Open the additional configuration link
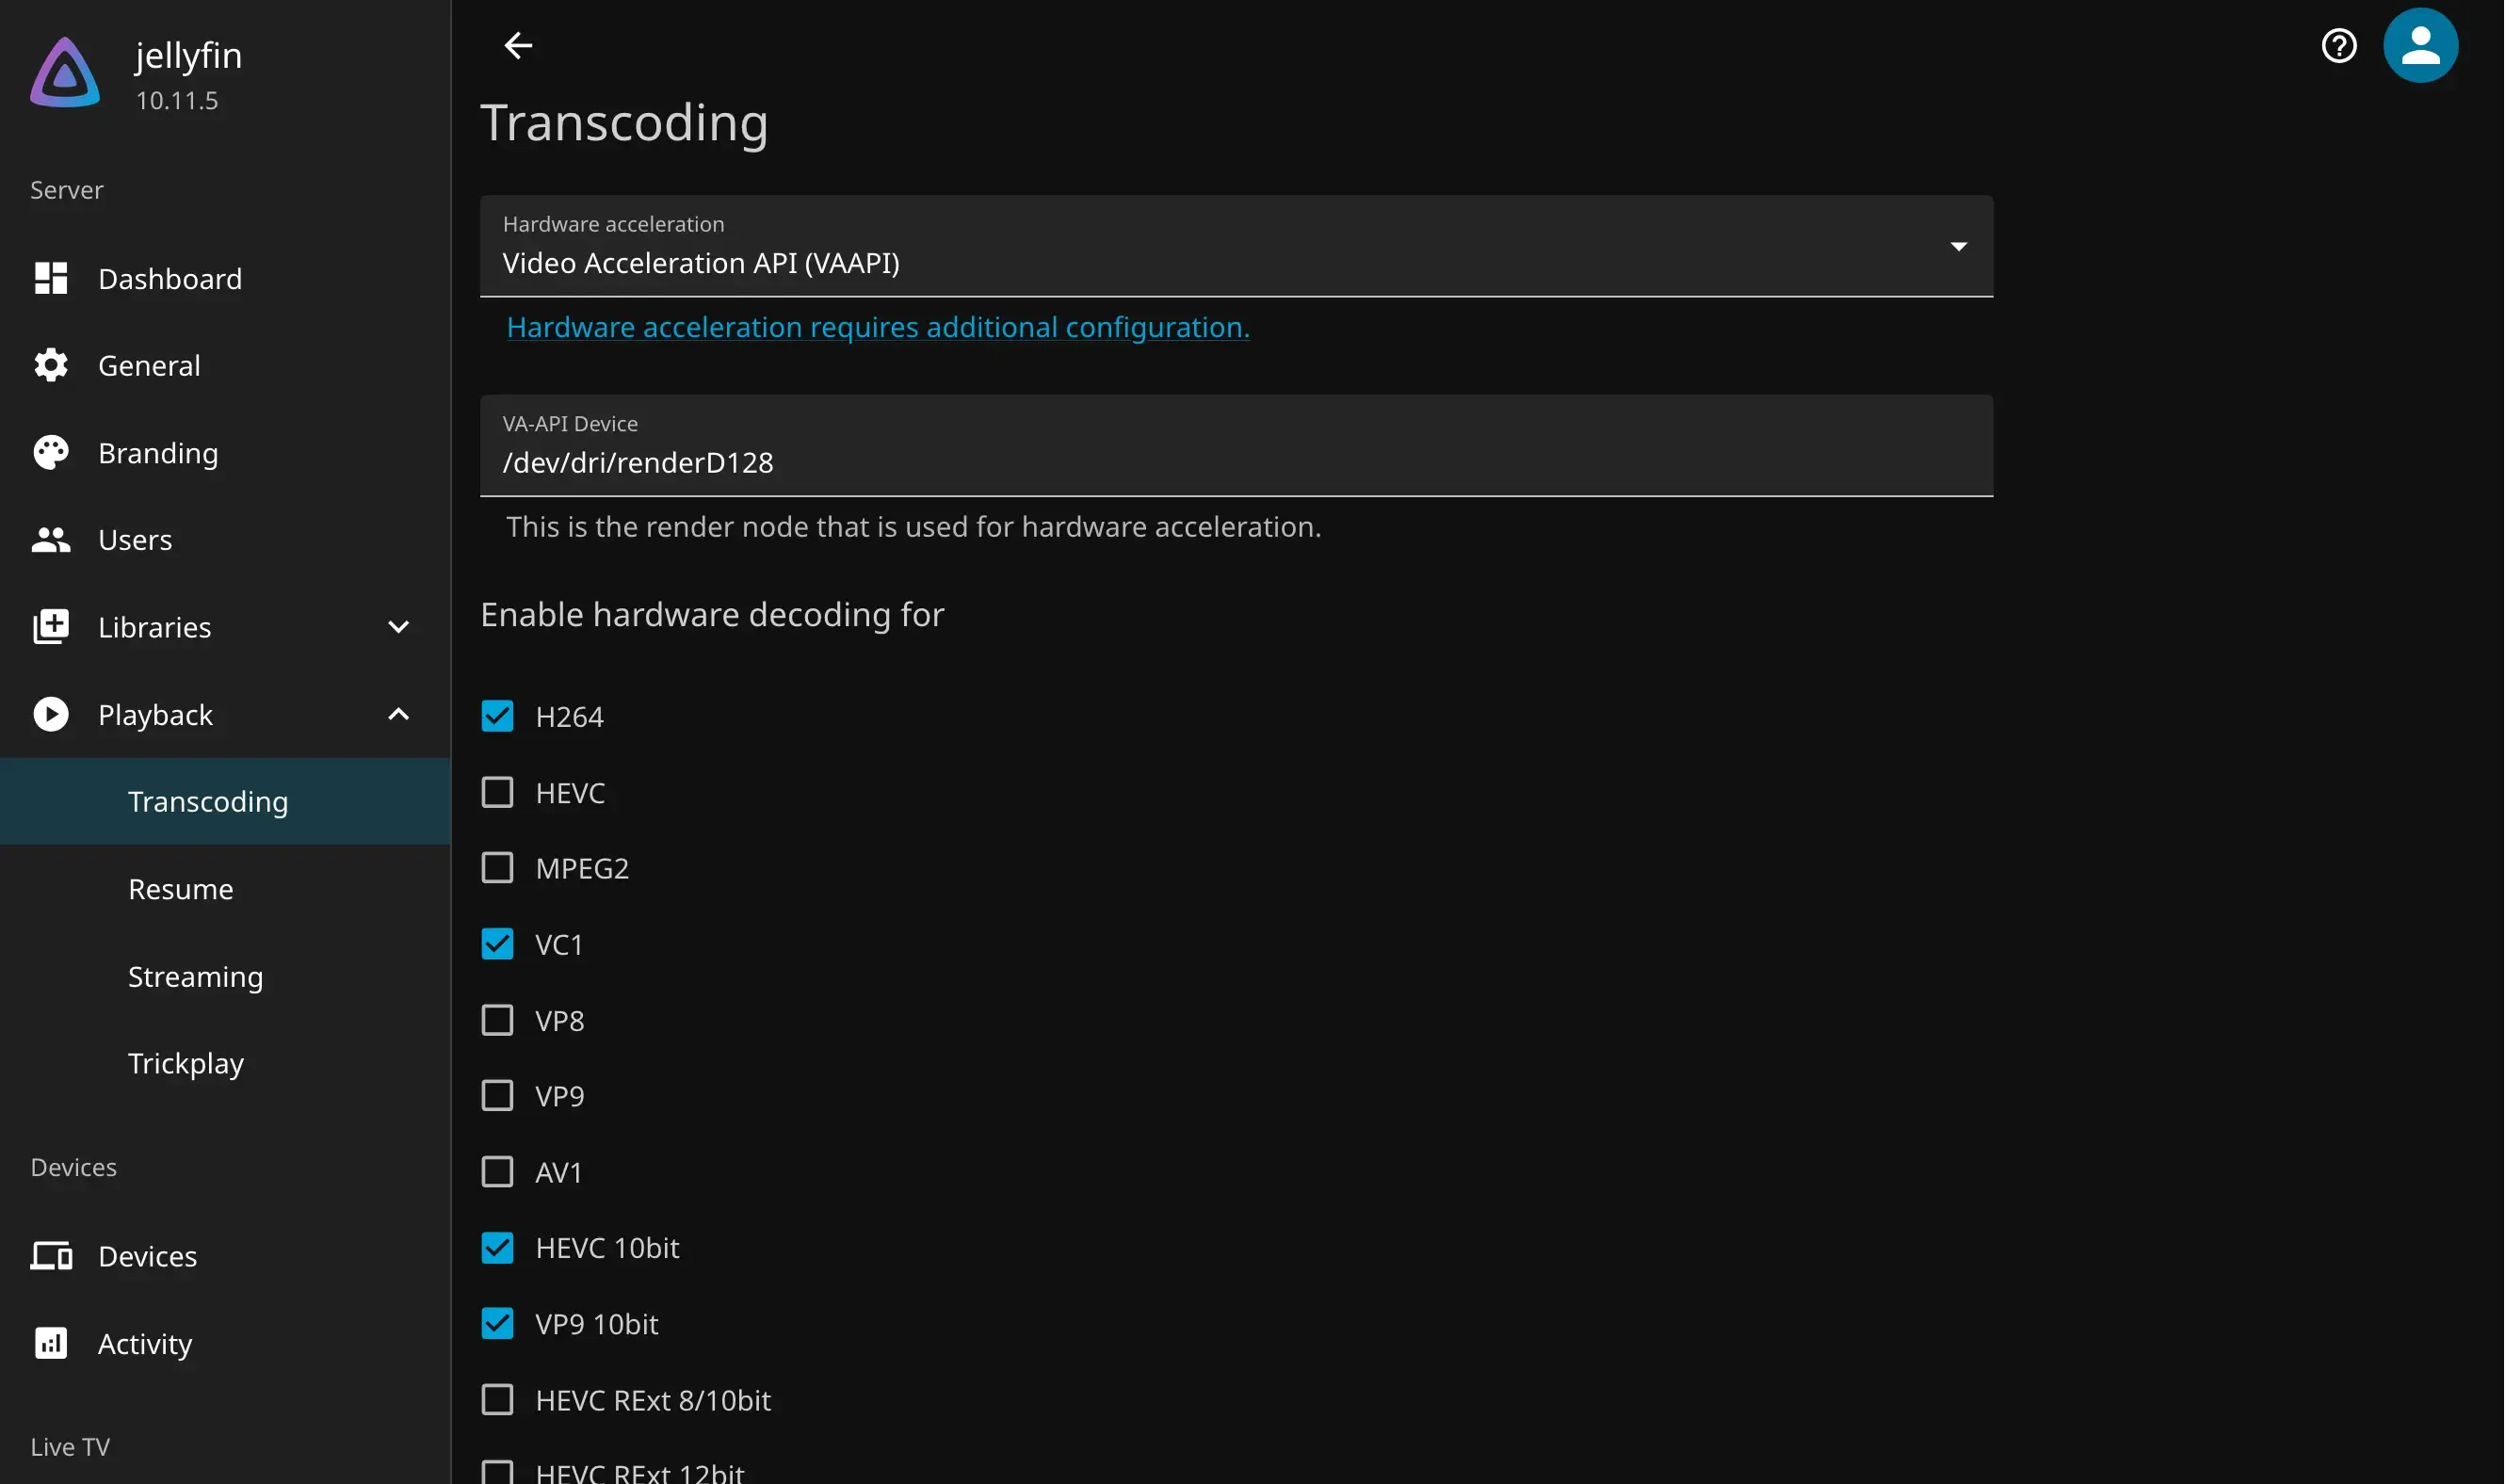Image resolution: width=2505 pixels, height=1484 pixels. click(x=877, y=327)
